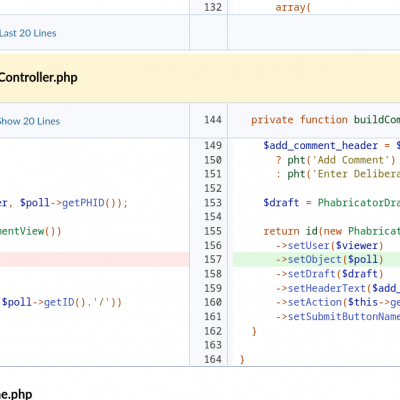Screen dimensions: 400x400
Task: Select line number 150
Action: 213,160
